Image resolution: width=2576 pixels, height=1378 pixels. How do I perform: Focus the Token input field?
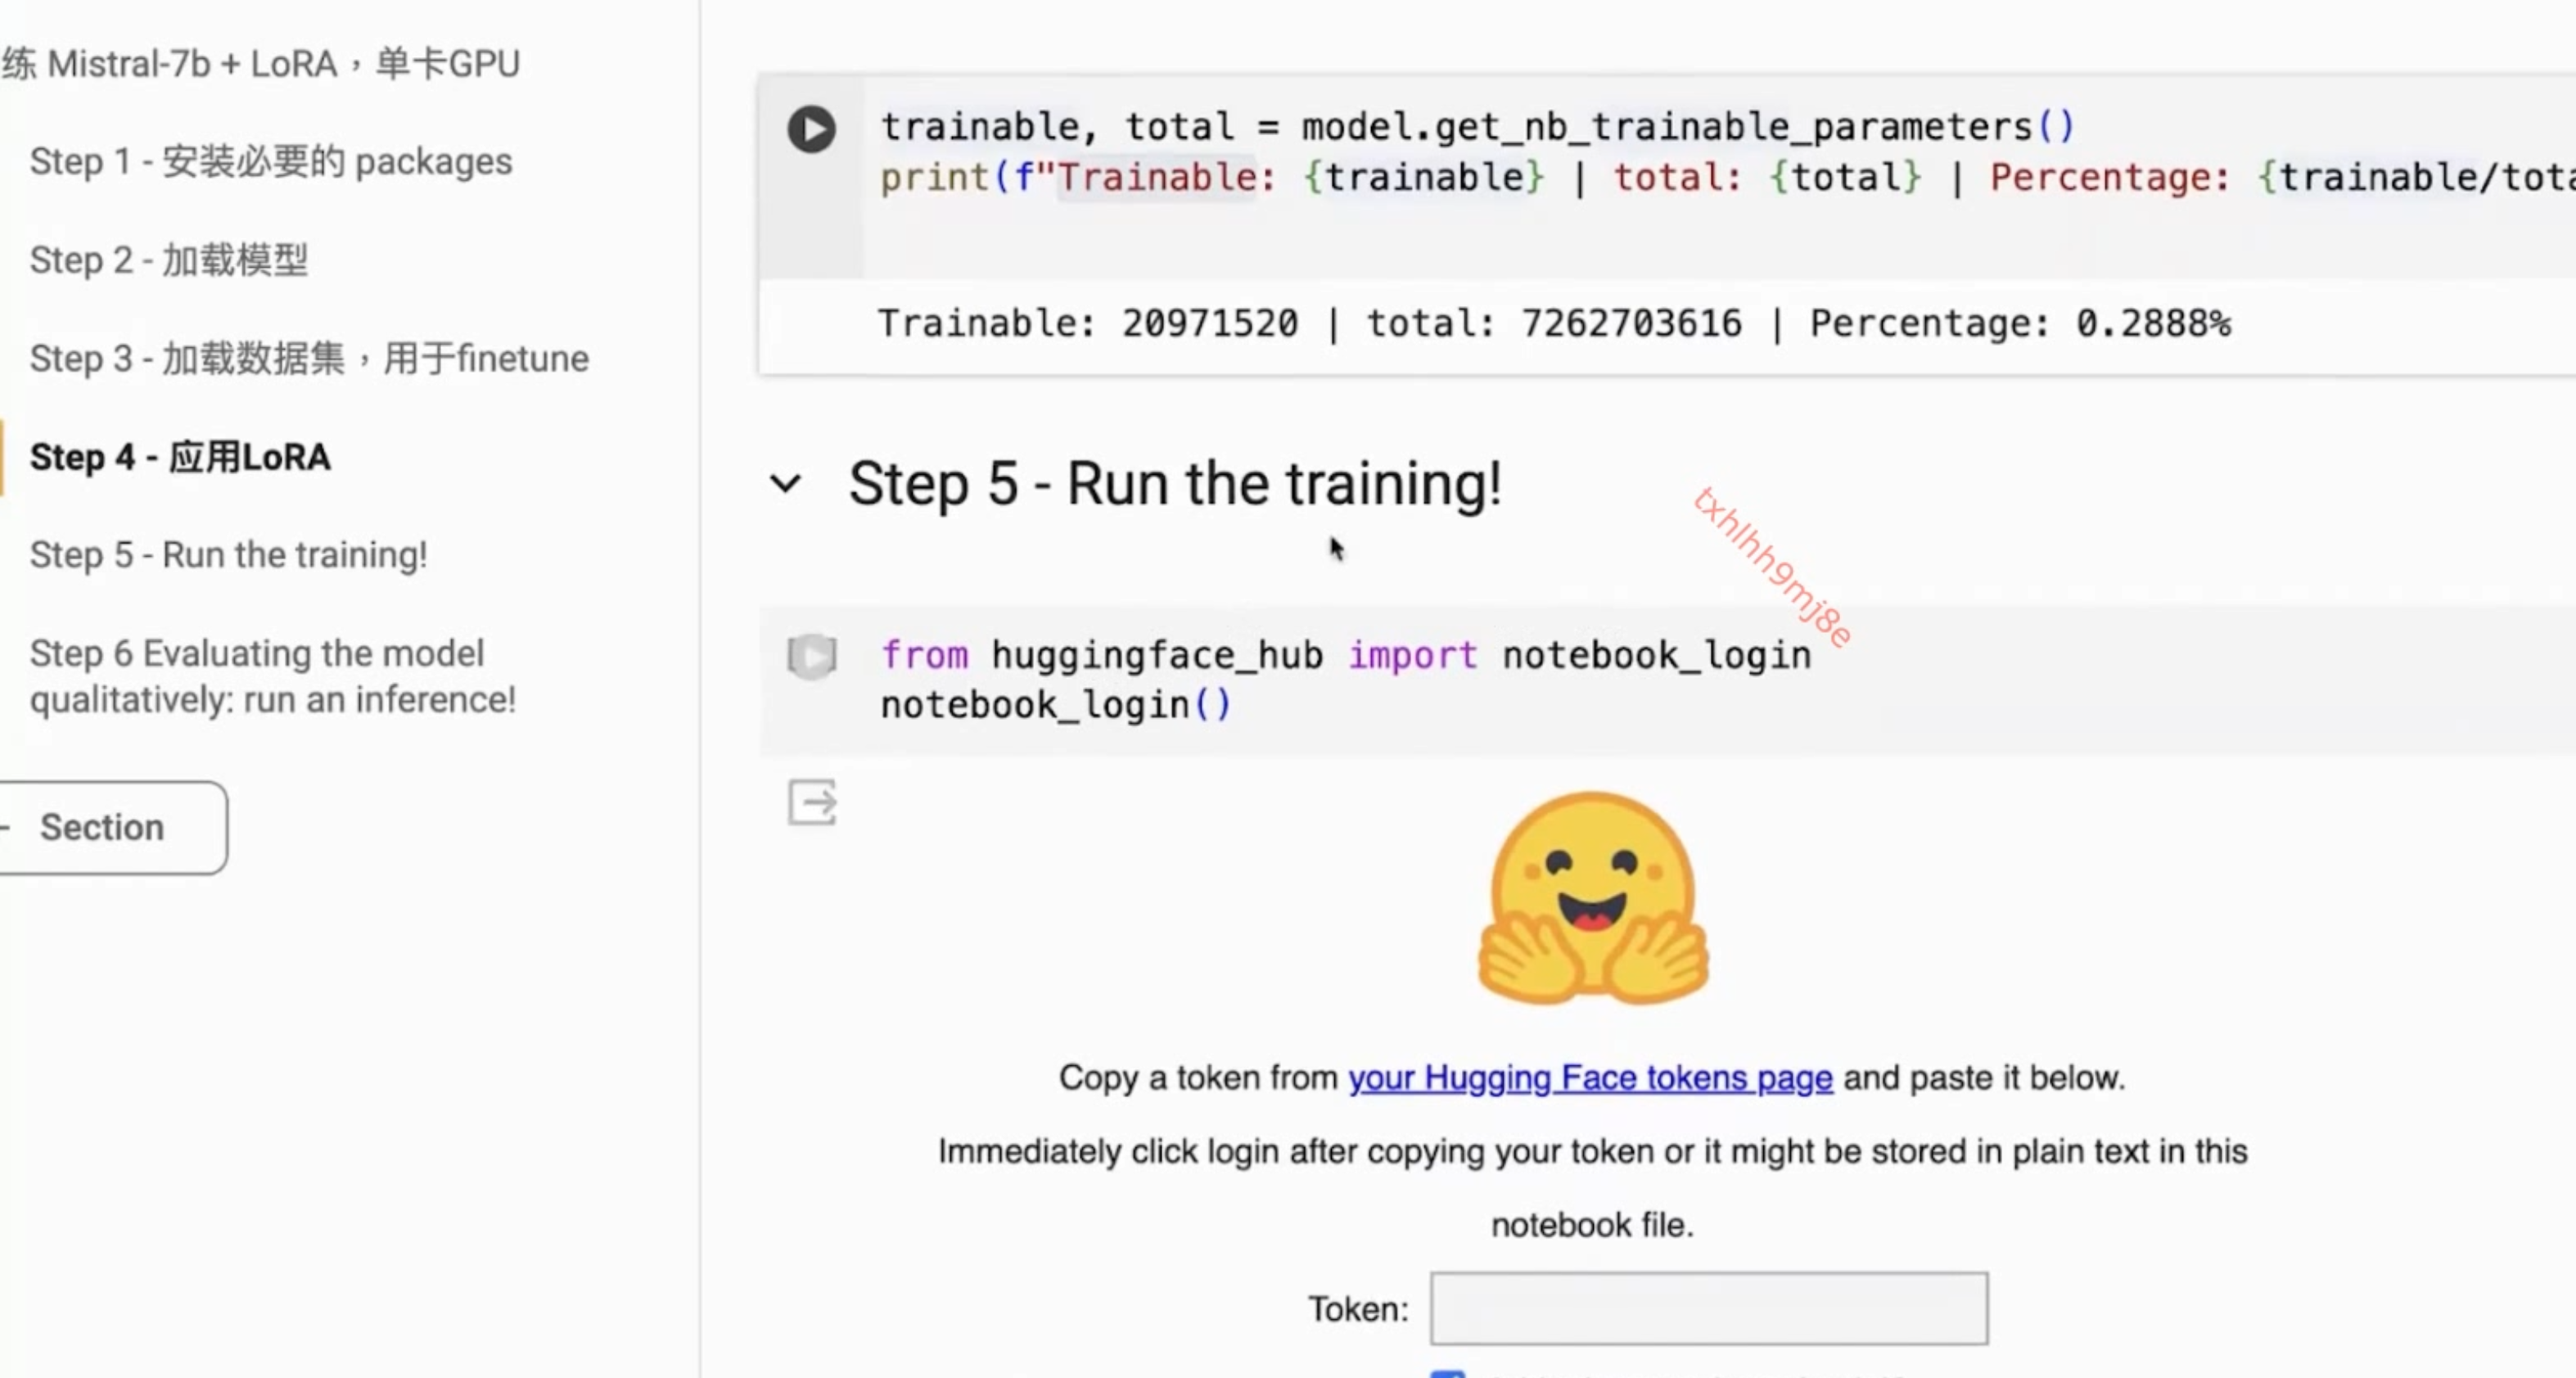pos(1708,1308)
